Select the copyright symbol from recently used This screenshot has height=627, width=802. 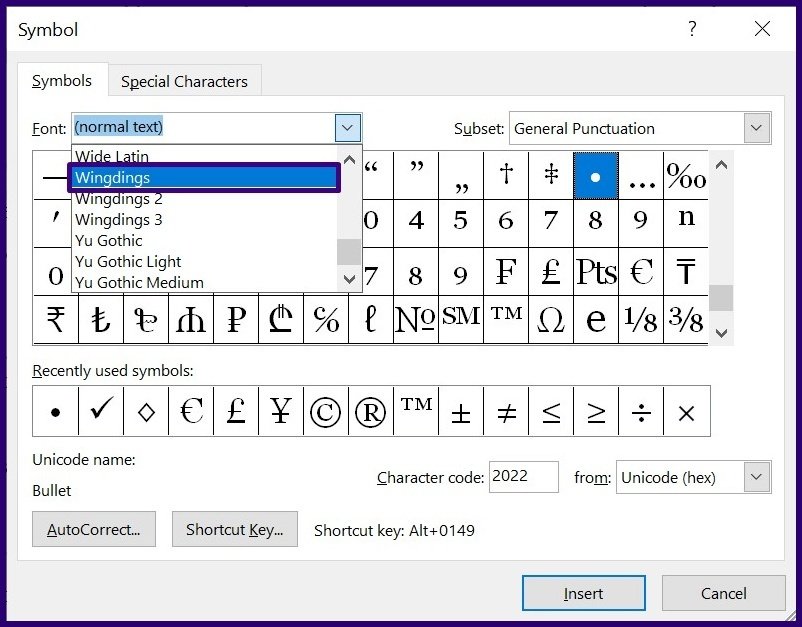click(325, 411)
